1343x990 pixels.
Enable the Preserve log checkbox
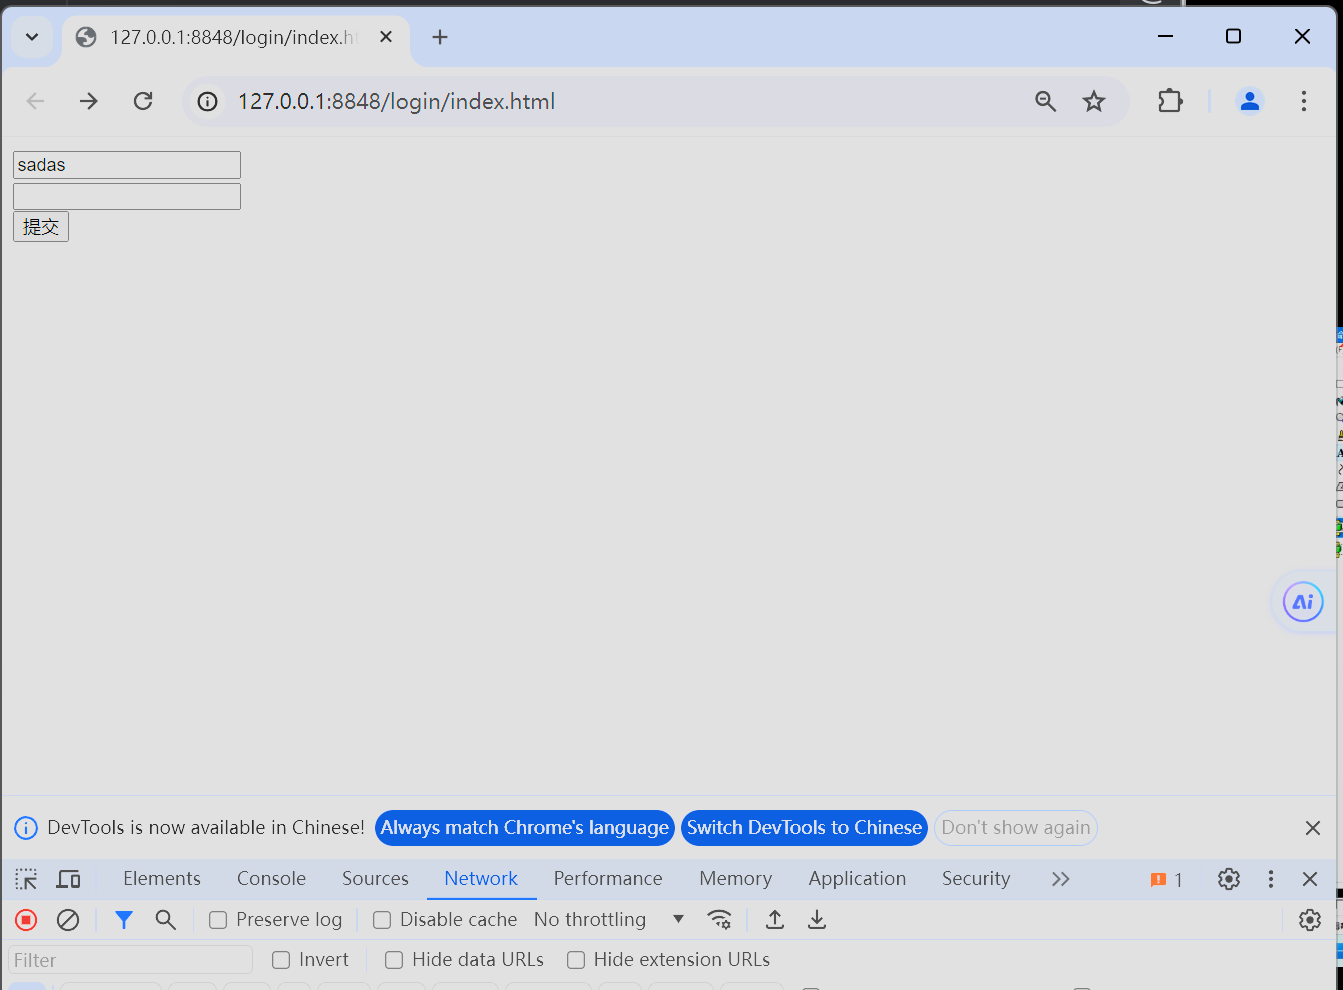pyautogui.click(x=218, y=920)
